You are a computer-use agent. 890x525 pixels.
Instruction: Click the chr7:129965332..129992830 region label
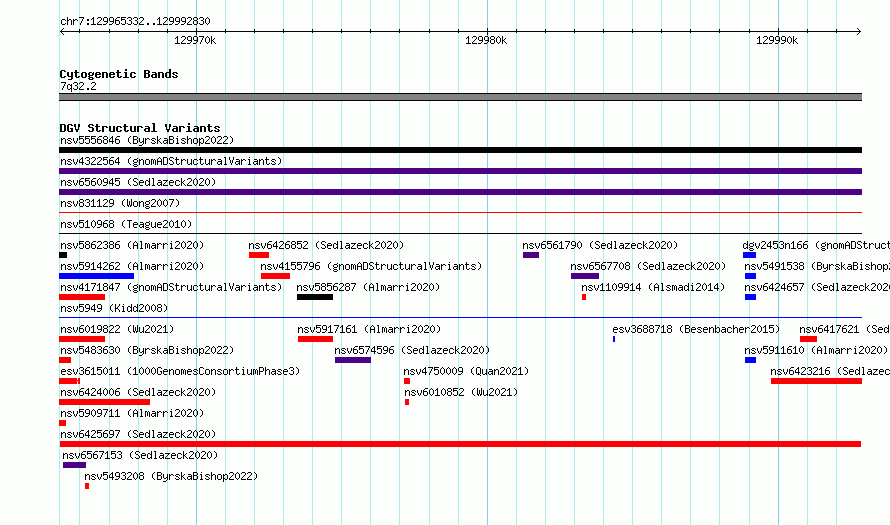point(135,22)
